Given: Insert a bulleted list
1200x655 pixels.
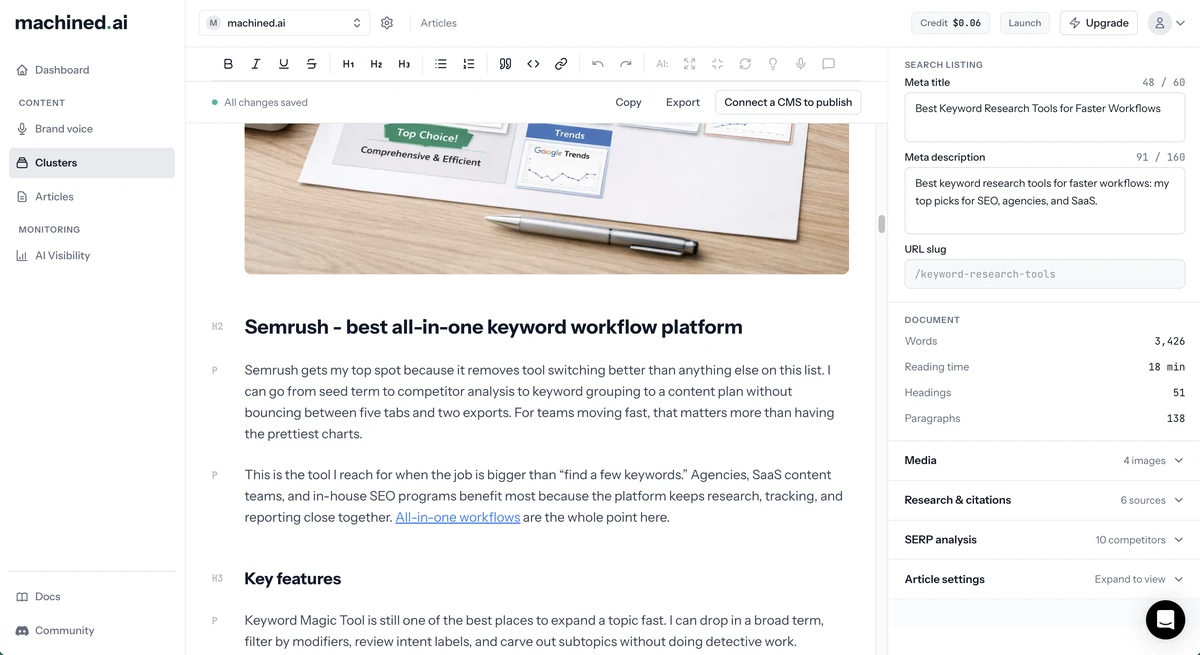Looking at the screenshot, I should coord(441,64).
